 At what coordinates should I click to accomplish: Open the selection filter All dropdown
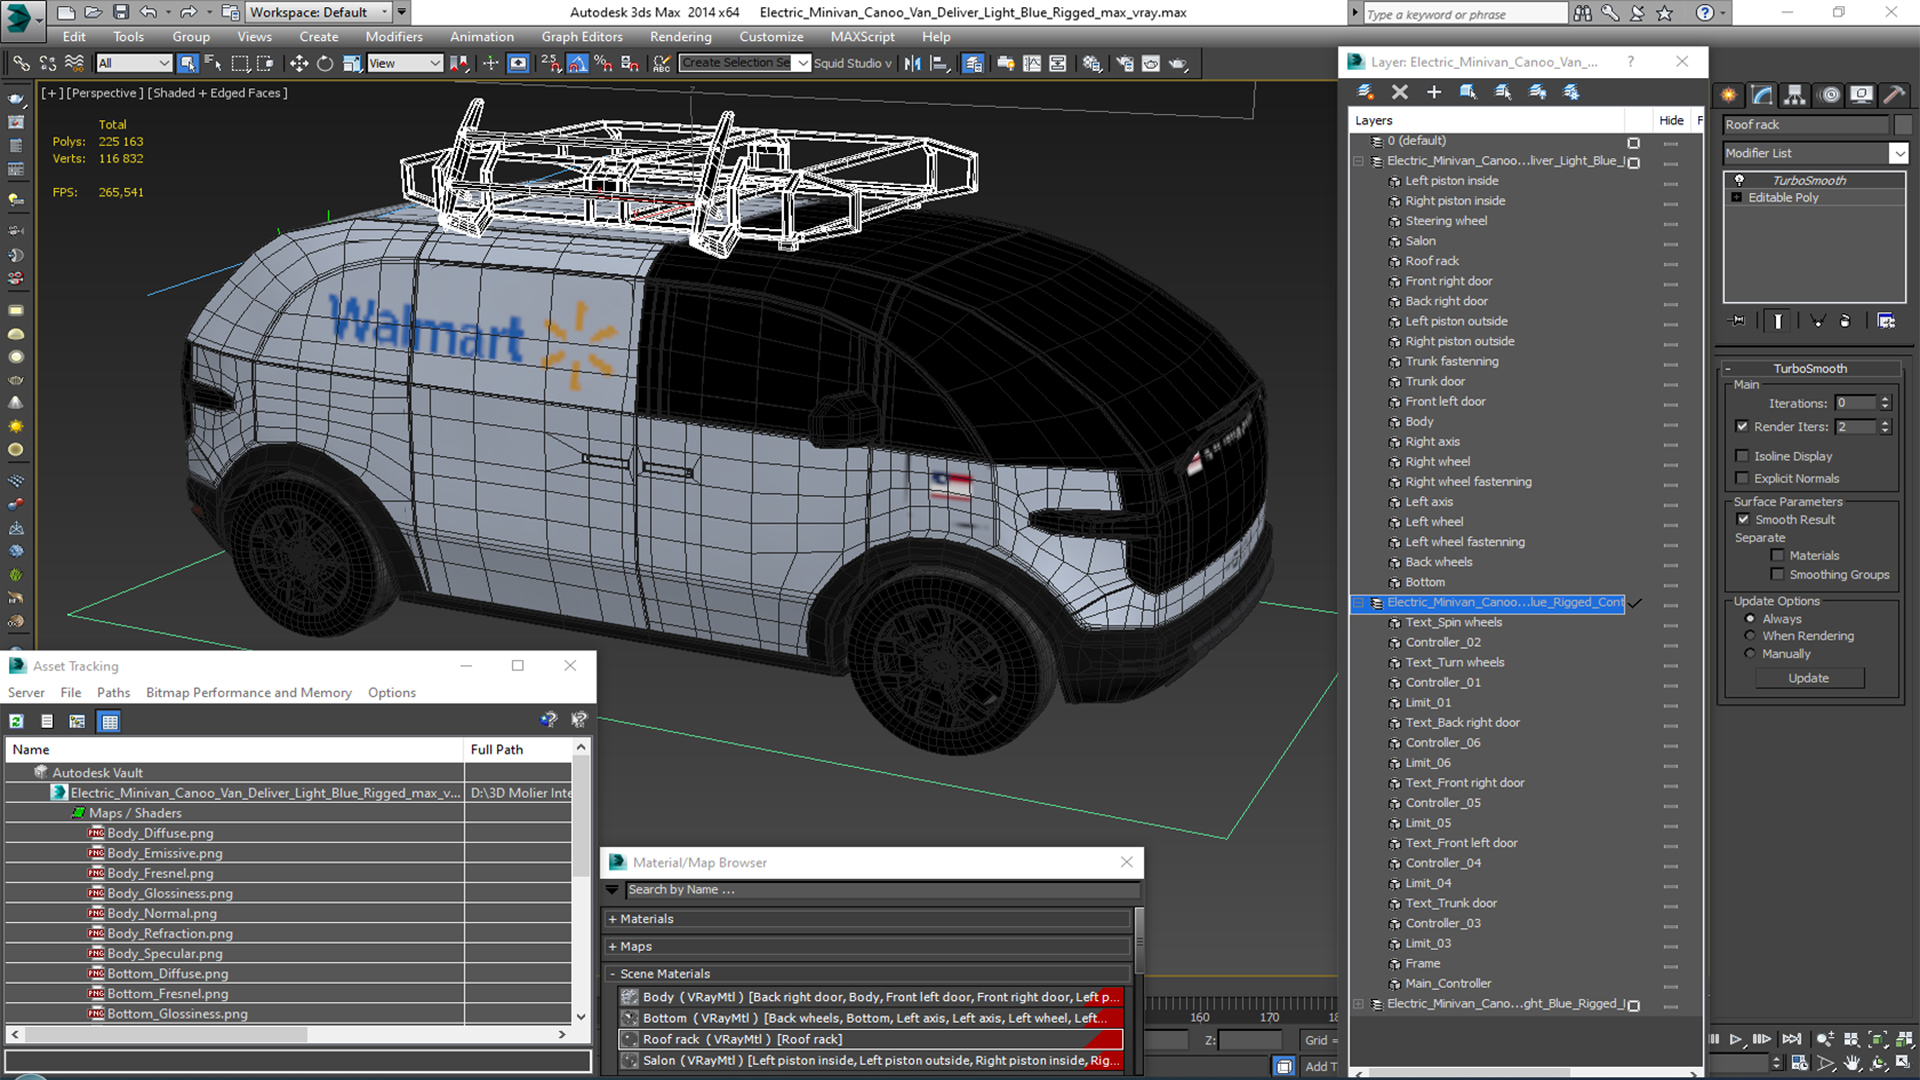click(x=134, y=63)
